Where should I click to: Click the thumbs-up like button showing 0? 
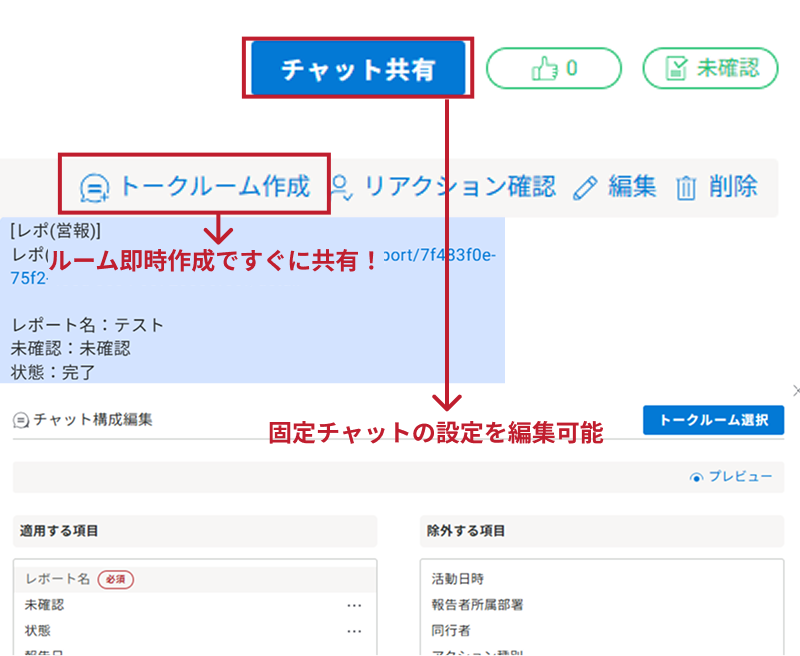pyautogui.click(x=554, y=68)
